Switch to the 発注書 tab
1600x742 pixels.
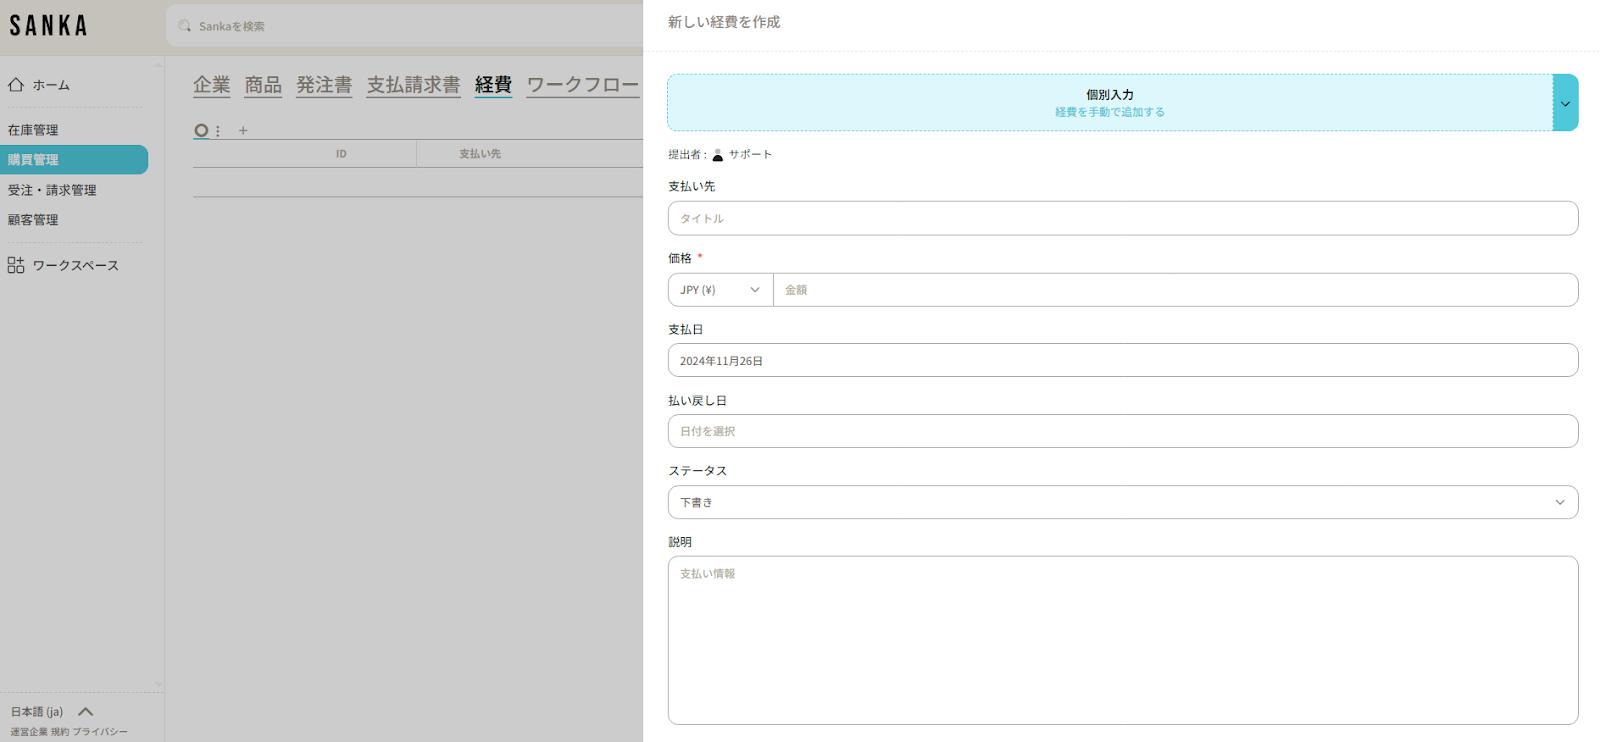click(324, 85)
